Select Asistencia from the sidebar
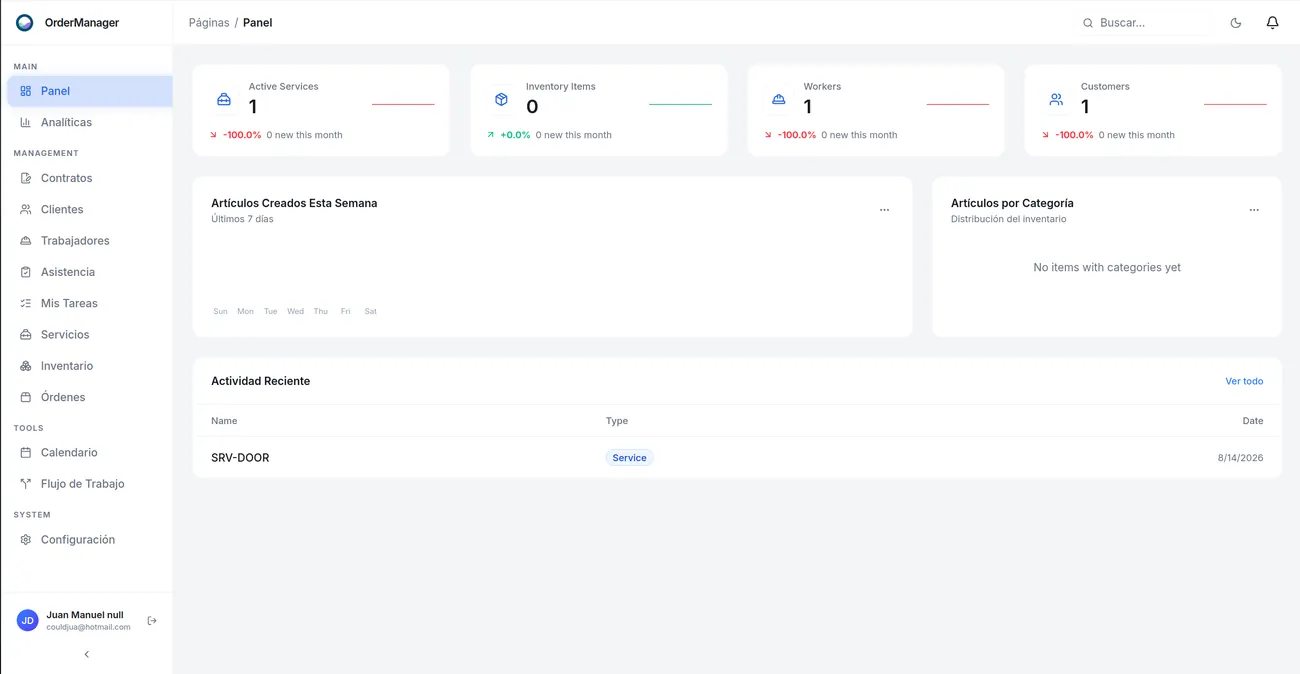This screenshot has height=674, width=1300. pyautogui.click(x=90, y=272)
